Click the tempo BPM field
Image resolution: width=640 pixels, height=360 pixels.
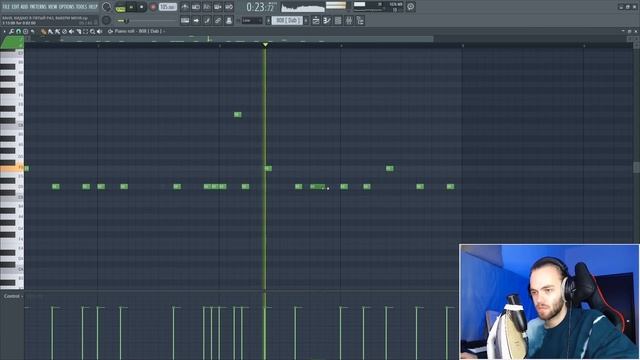click(168, 7)
